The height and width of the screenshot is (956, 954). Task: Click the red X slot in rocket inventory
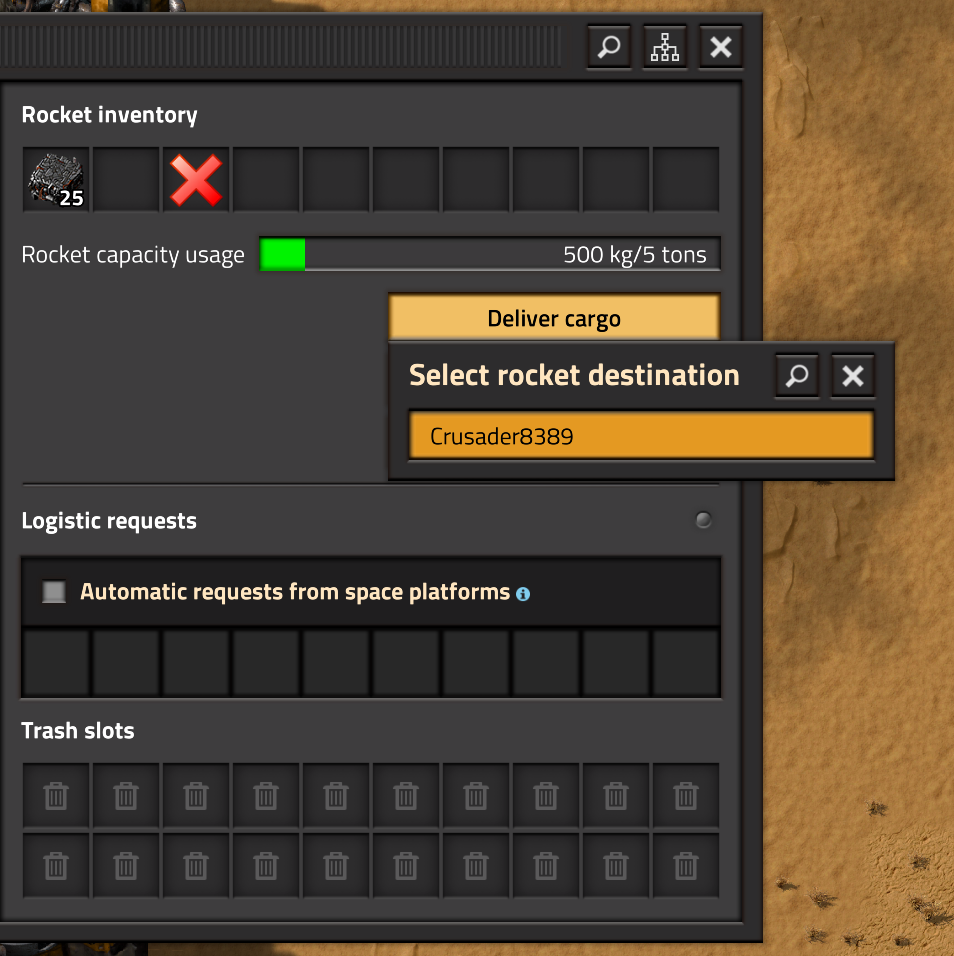[196, 179]
